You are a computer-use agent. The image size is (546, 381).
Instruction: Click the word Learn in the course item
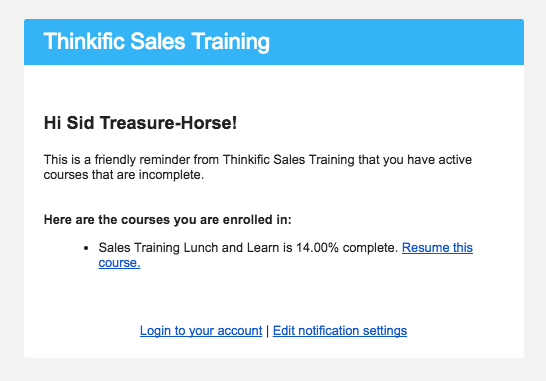(263, 248)
